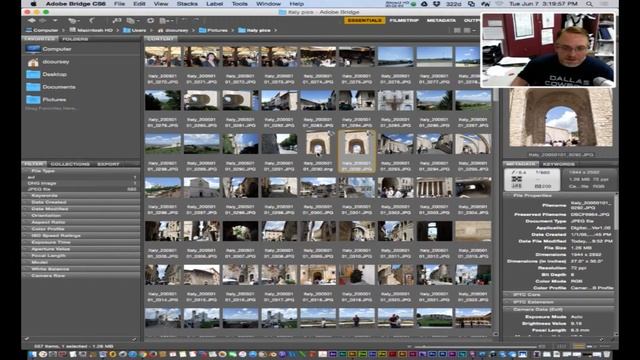Open the Collections panel tab
This screenshot has width=640, height=360.
point(70,164)
